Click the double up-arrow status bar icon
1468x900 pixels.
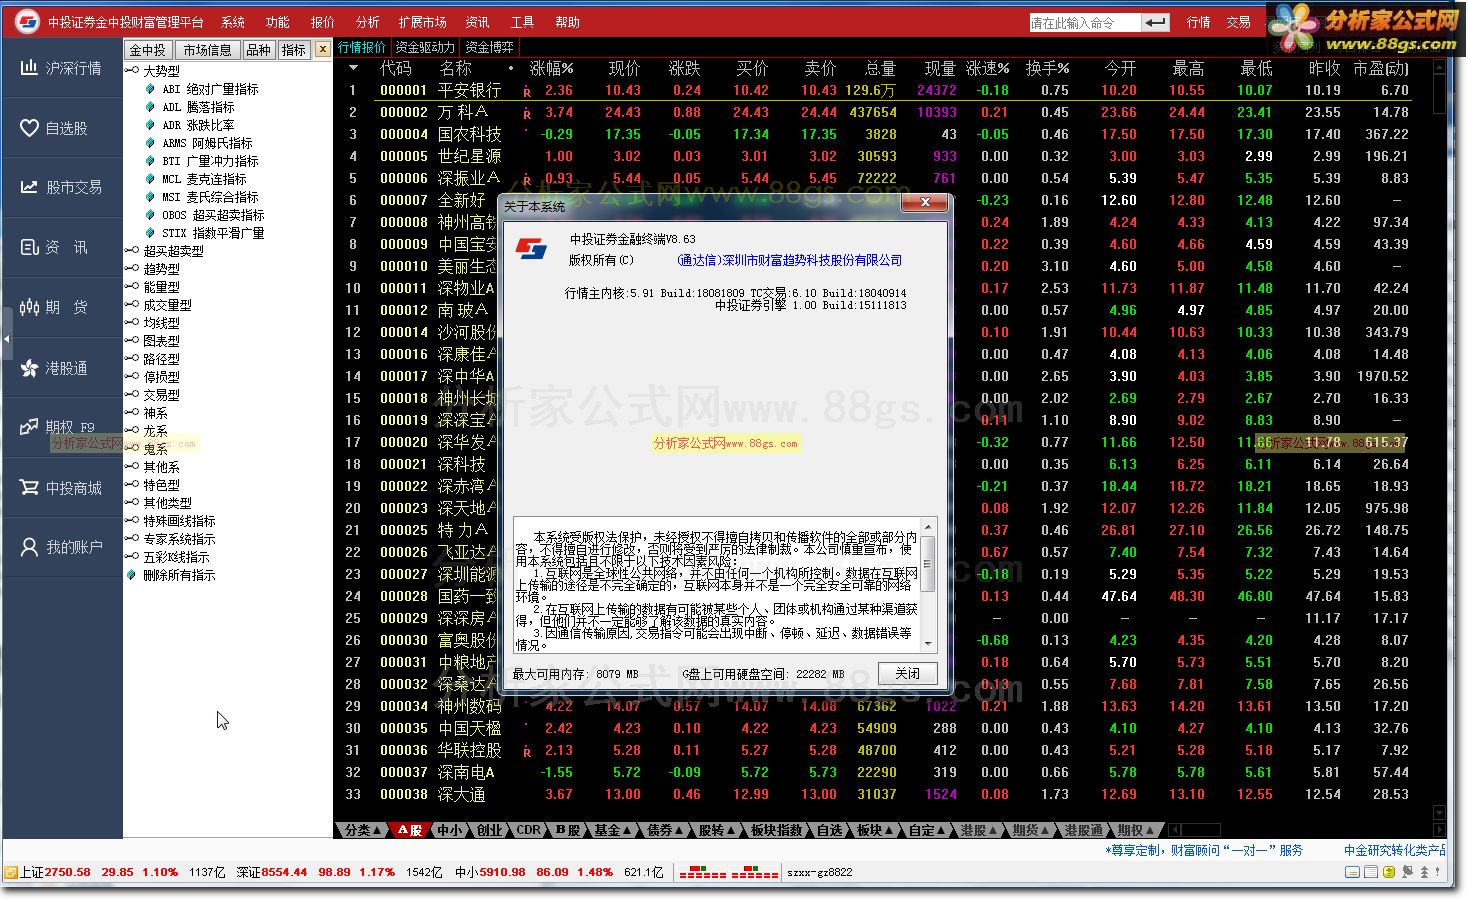(x=1424, y=872)
